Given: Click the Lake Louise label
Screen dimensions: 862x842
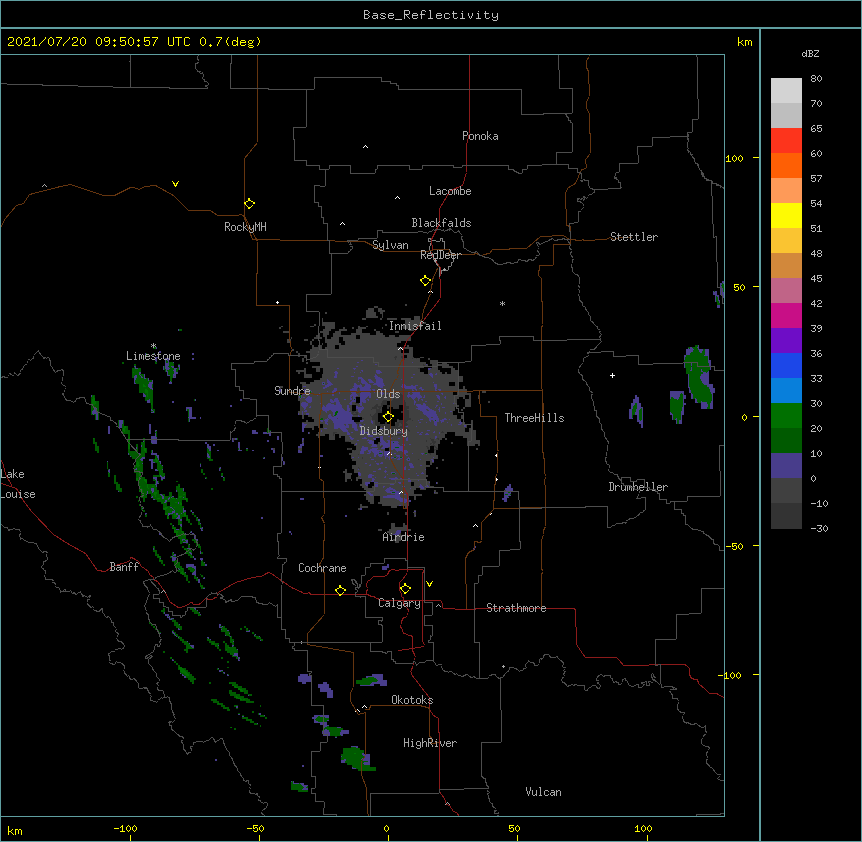Looking at the screenshot, I should [16, 484].
